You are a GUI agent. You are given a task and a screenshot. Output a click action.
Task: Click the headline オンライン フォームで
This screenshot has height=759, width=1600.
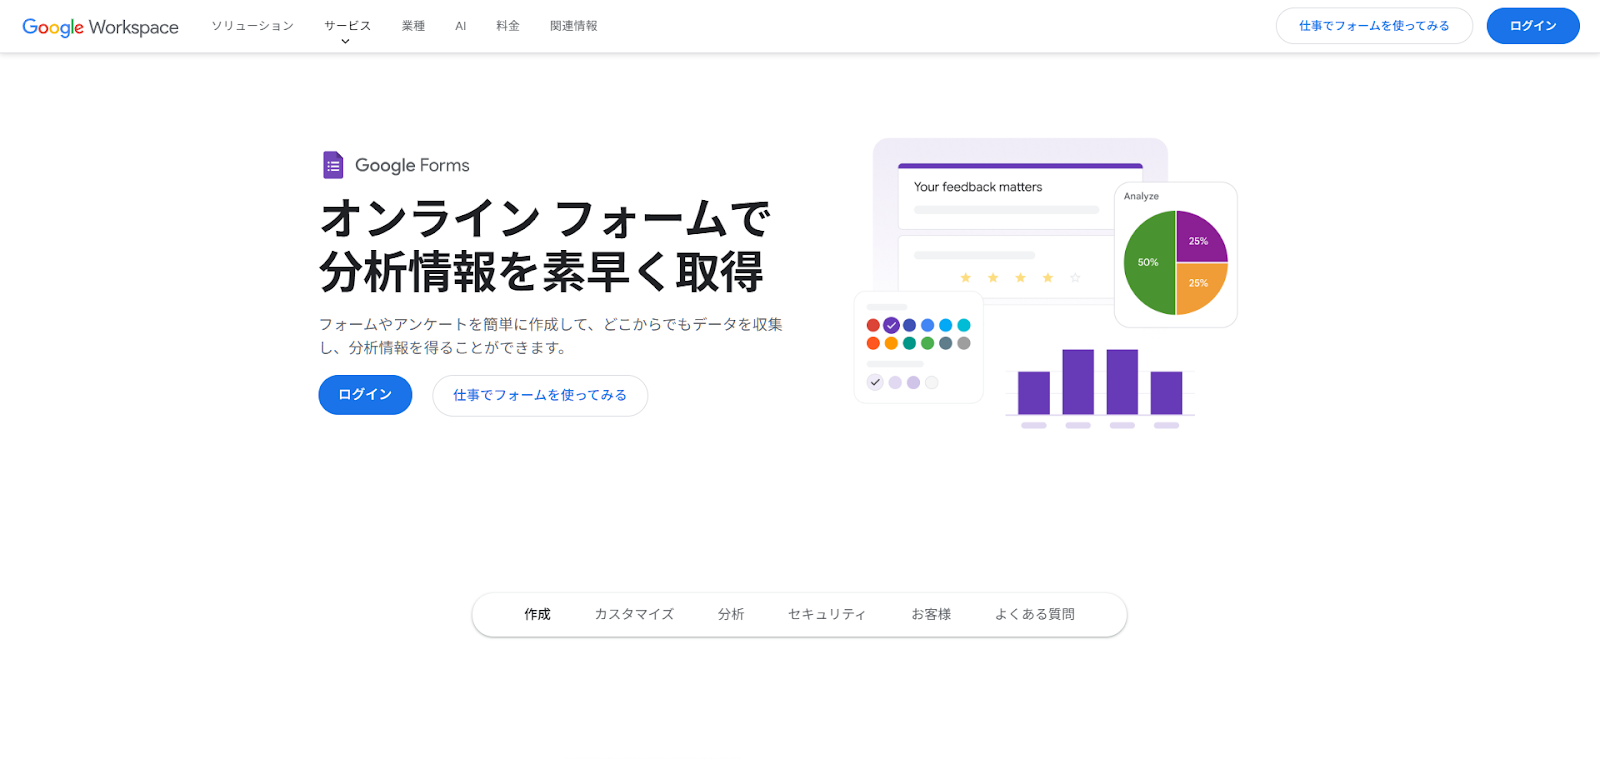546,219
